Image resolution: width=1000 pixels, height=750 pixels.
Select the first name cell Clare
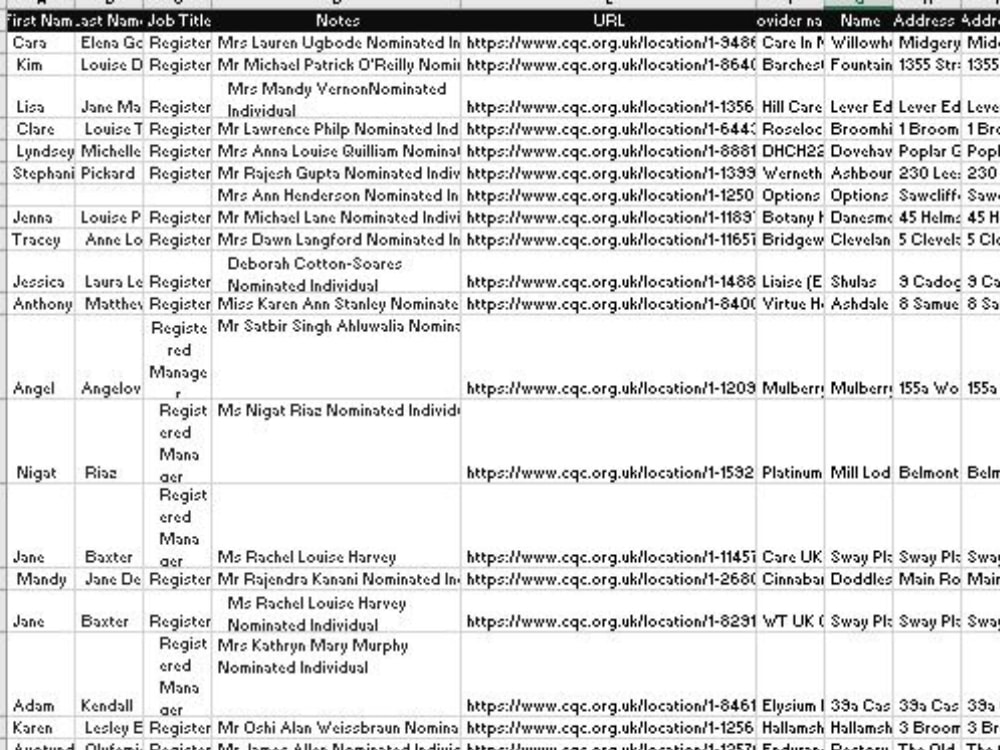[41, 129]
